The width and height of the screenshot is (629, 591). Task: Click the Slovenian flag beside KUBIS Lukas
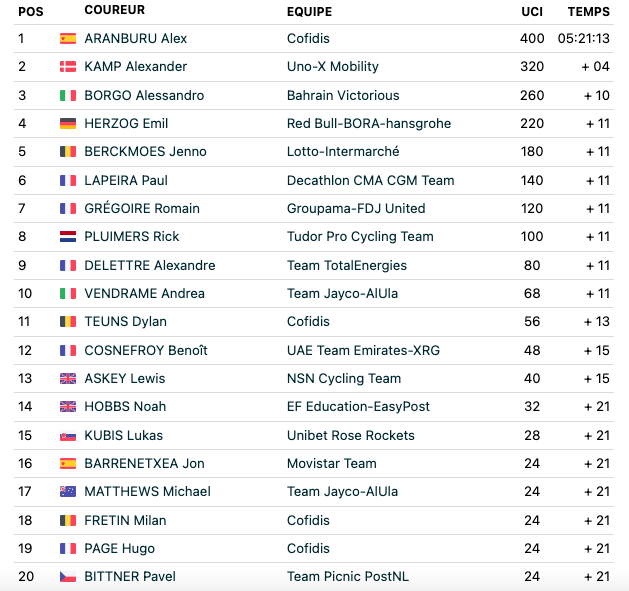click(x=68, y=436)
